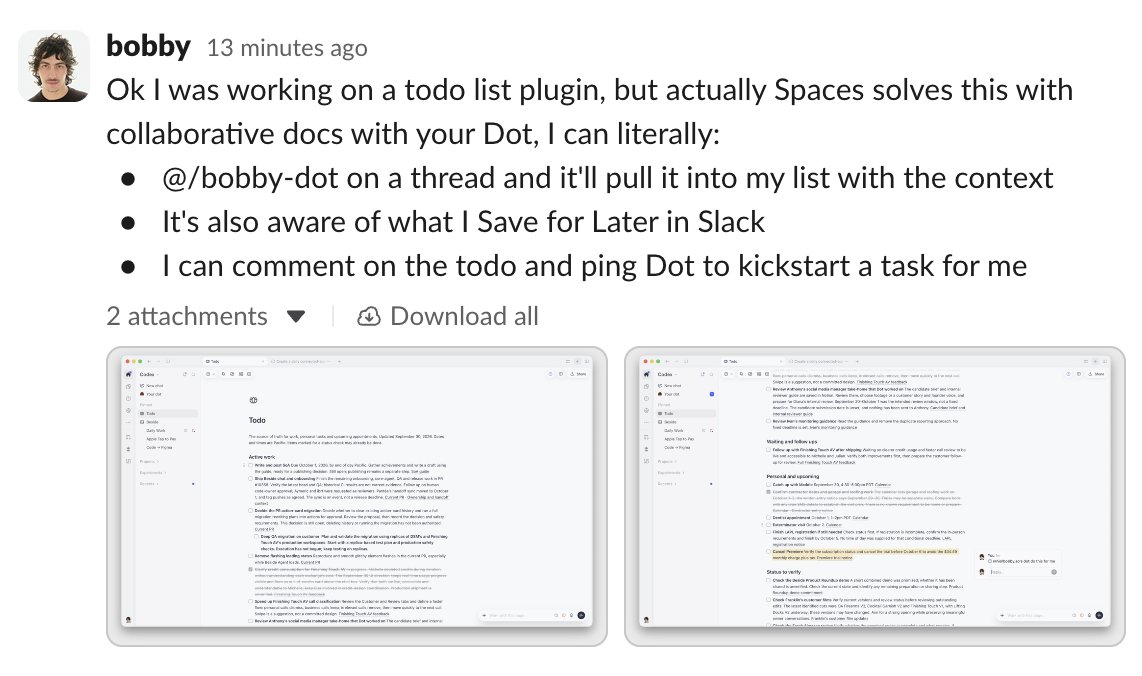
Task: Click the sender name bobby
Action: (x=149, y=47)
